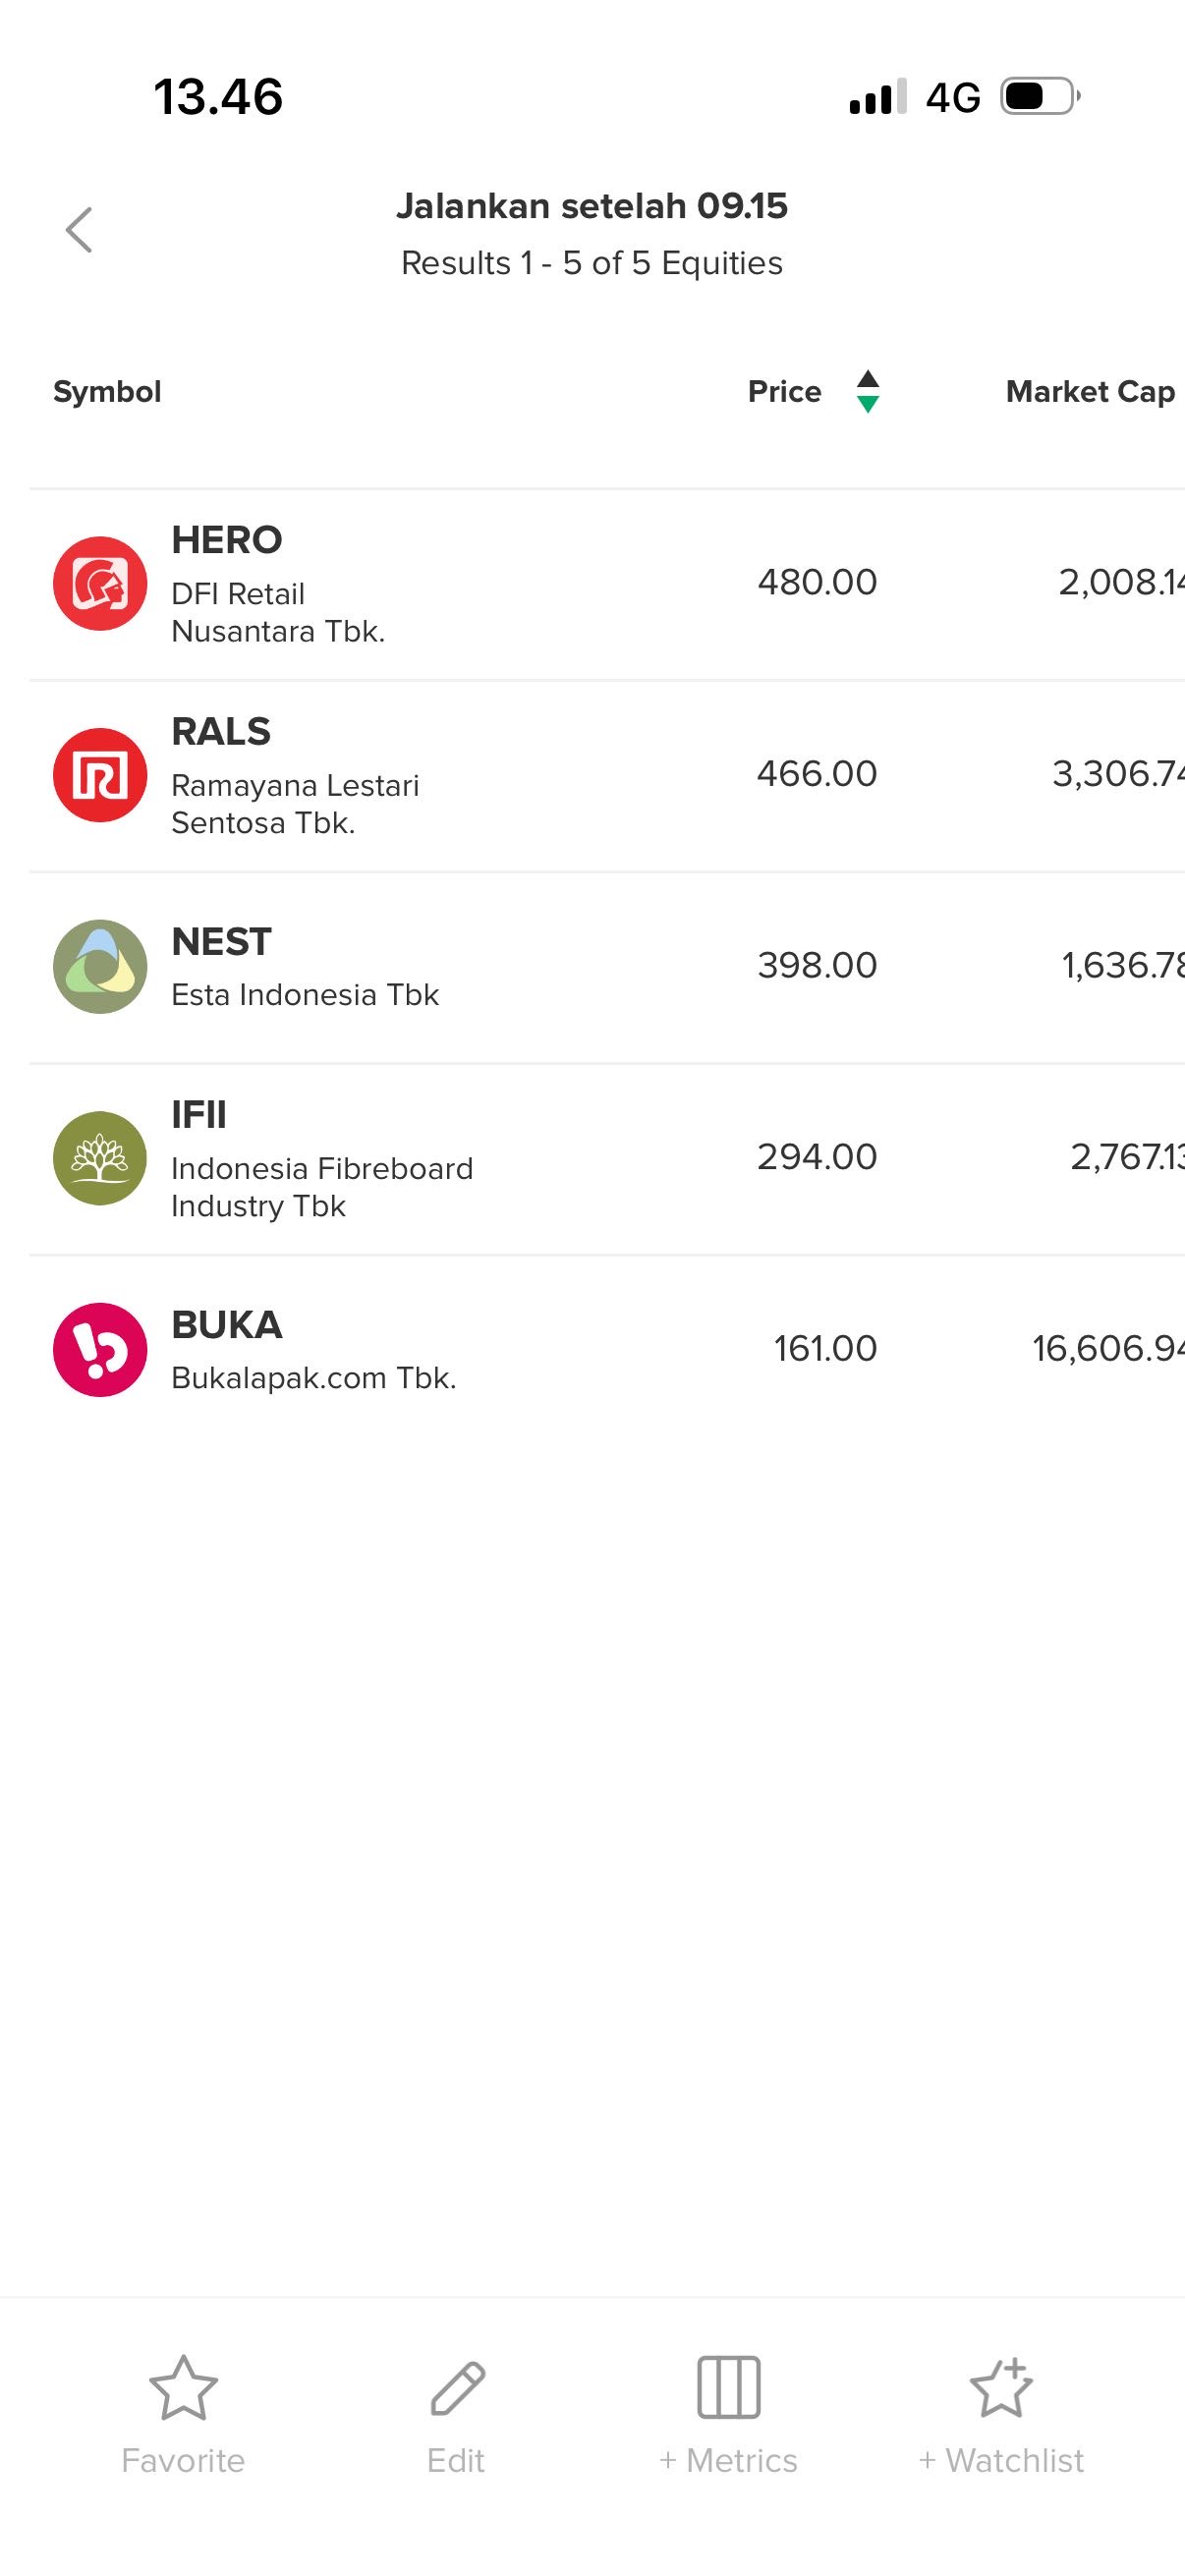
Task: Tap the RALS Ramayana logo
Action: (x=100, y=775)
